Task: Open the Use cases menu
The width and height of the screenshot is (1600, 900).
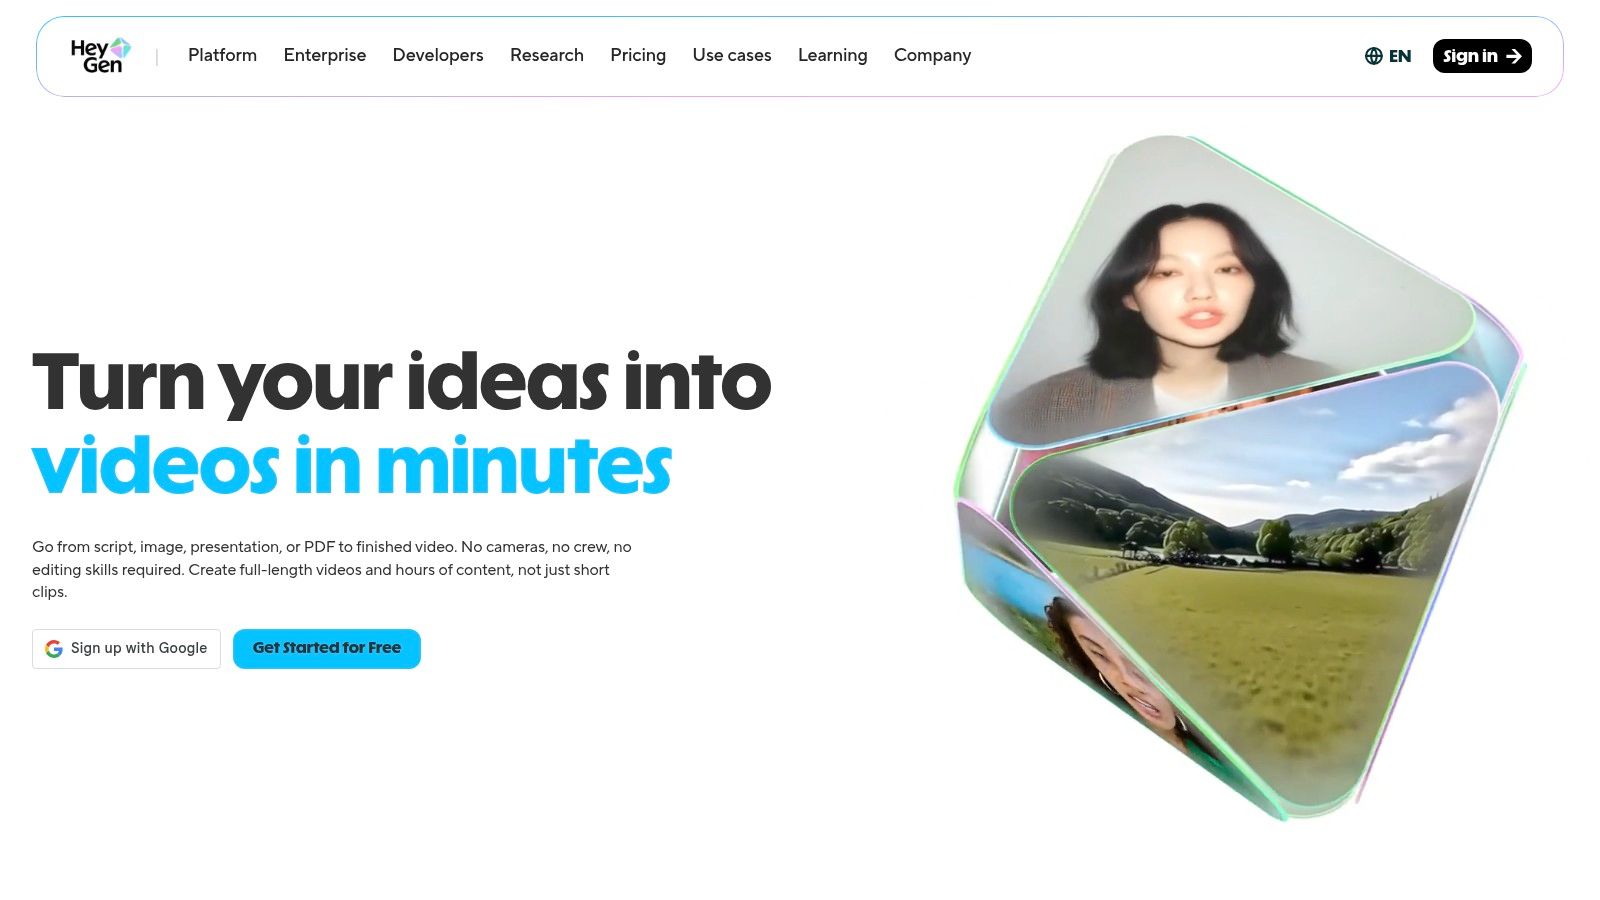Action: pyautogui.click(x=732, y=55)
